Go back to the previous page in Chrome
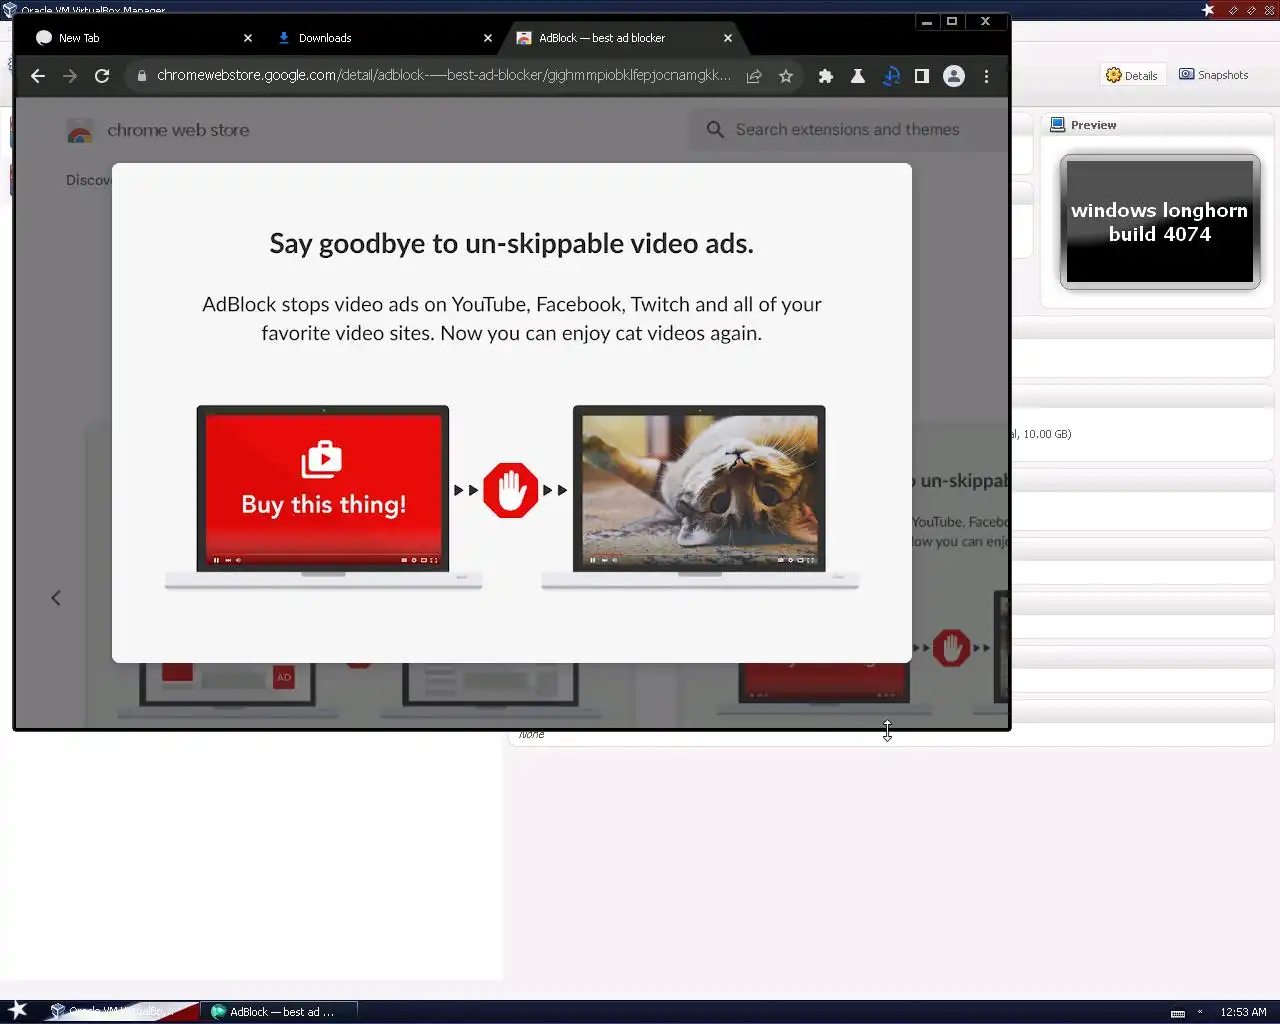The width and height of the screenshot is (1280, 1024). coord(38,76)
